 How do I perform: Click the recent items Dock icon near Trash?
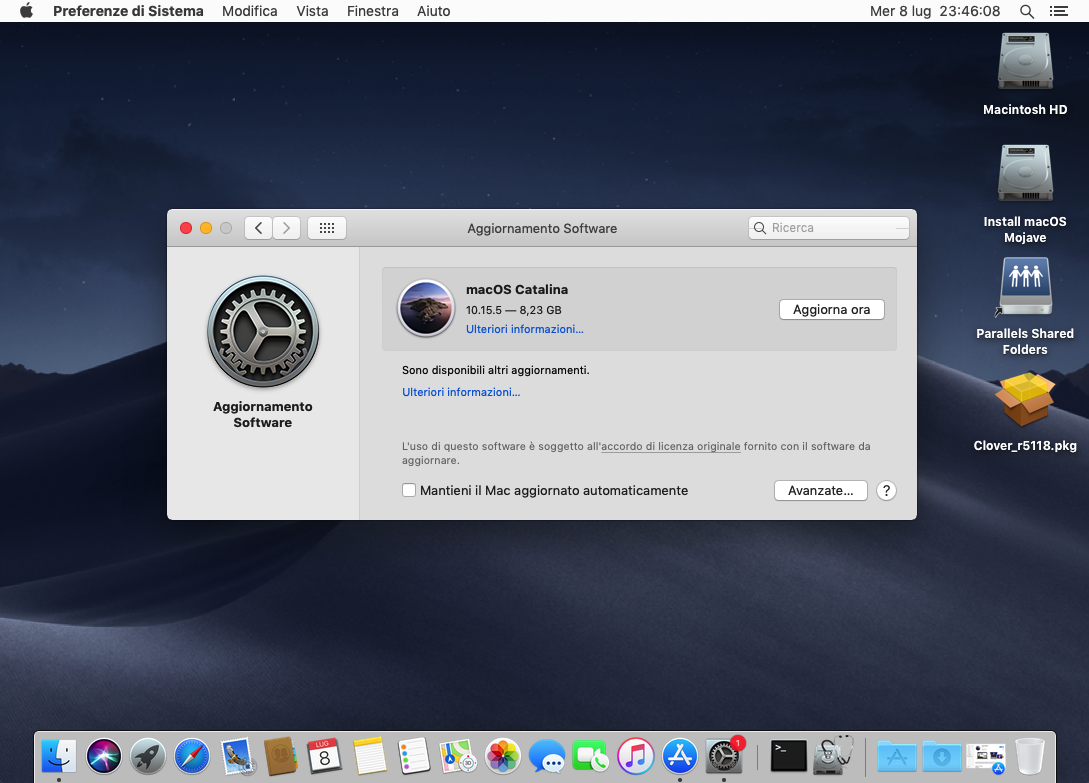[986, 757]
